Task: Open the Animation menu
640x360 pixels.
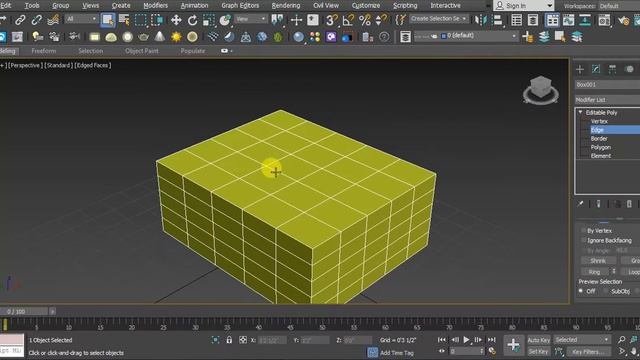Action: click(x=194, y=5)
